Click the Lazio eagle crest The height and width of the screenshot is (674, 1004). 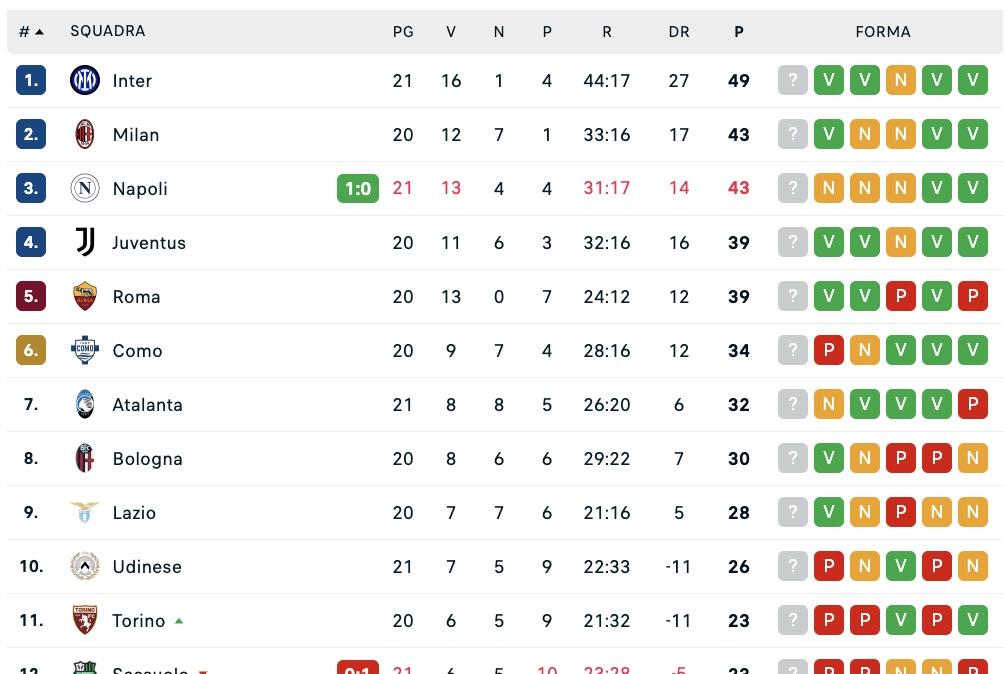pyautogui.click(x=85, y=513)
